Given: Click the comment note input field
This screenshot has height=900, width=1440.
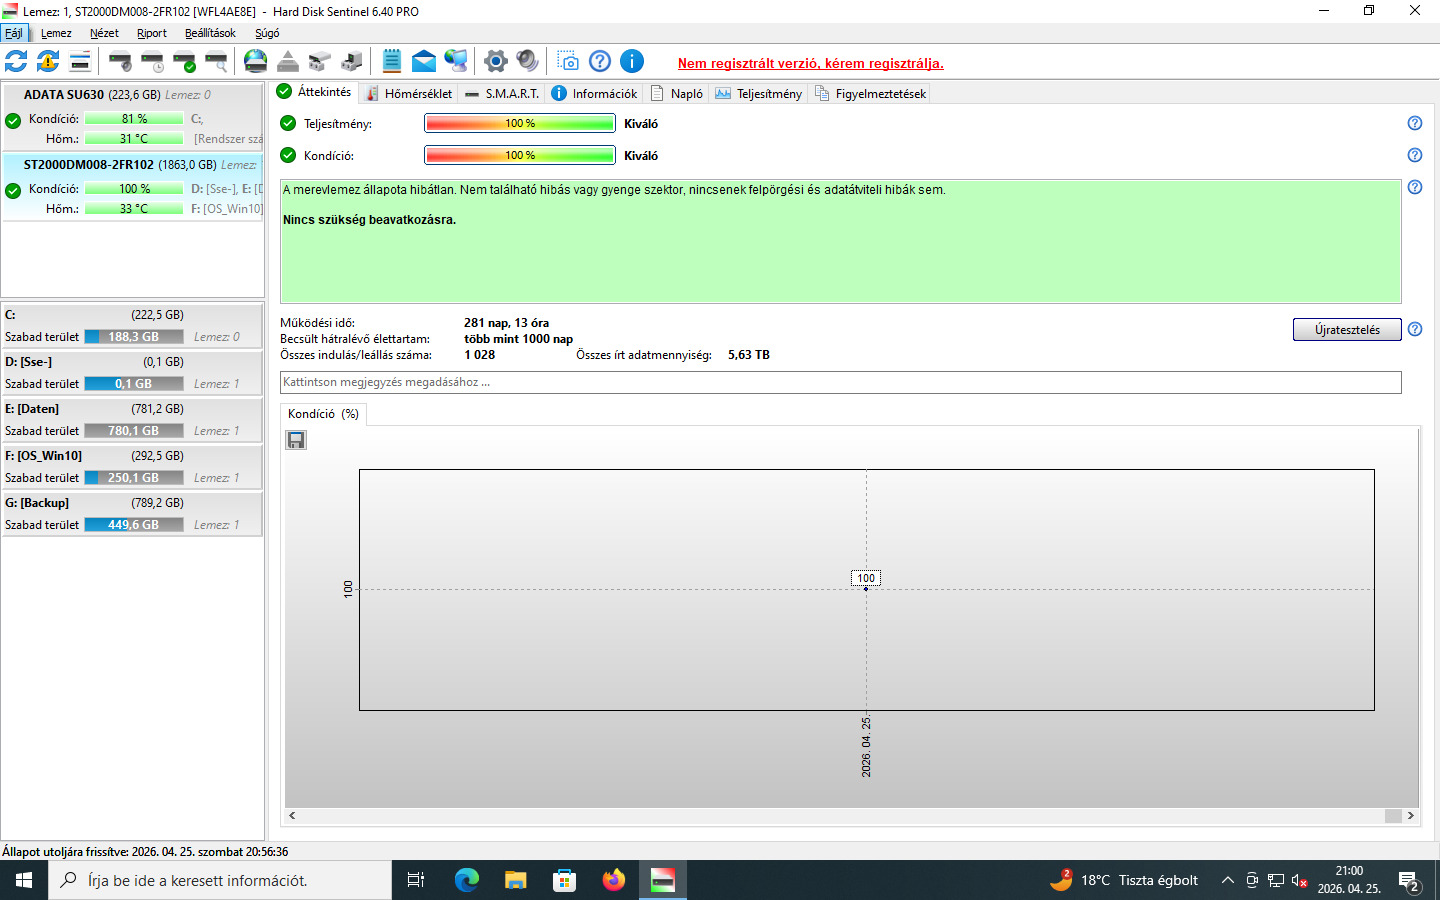Looking at the screenshot, I should click(x=841, y=382).
